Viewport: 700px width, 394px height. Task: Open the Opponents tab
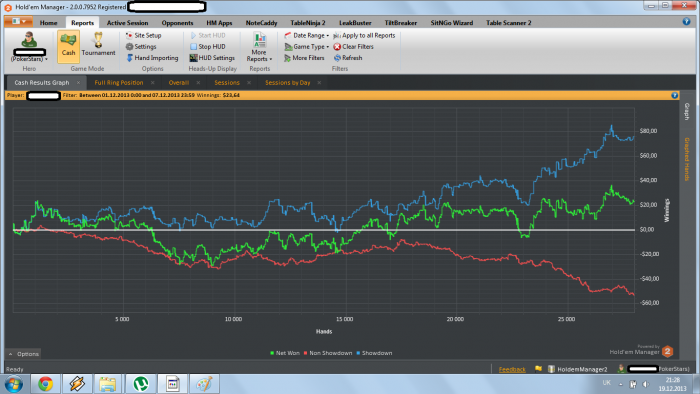click(177, 23)
